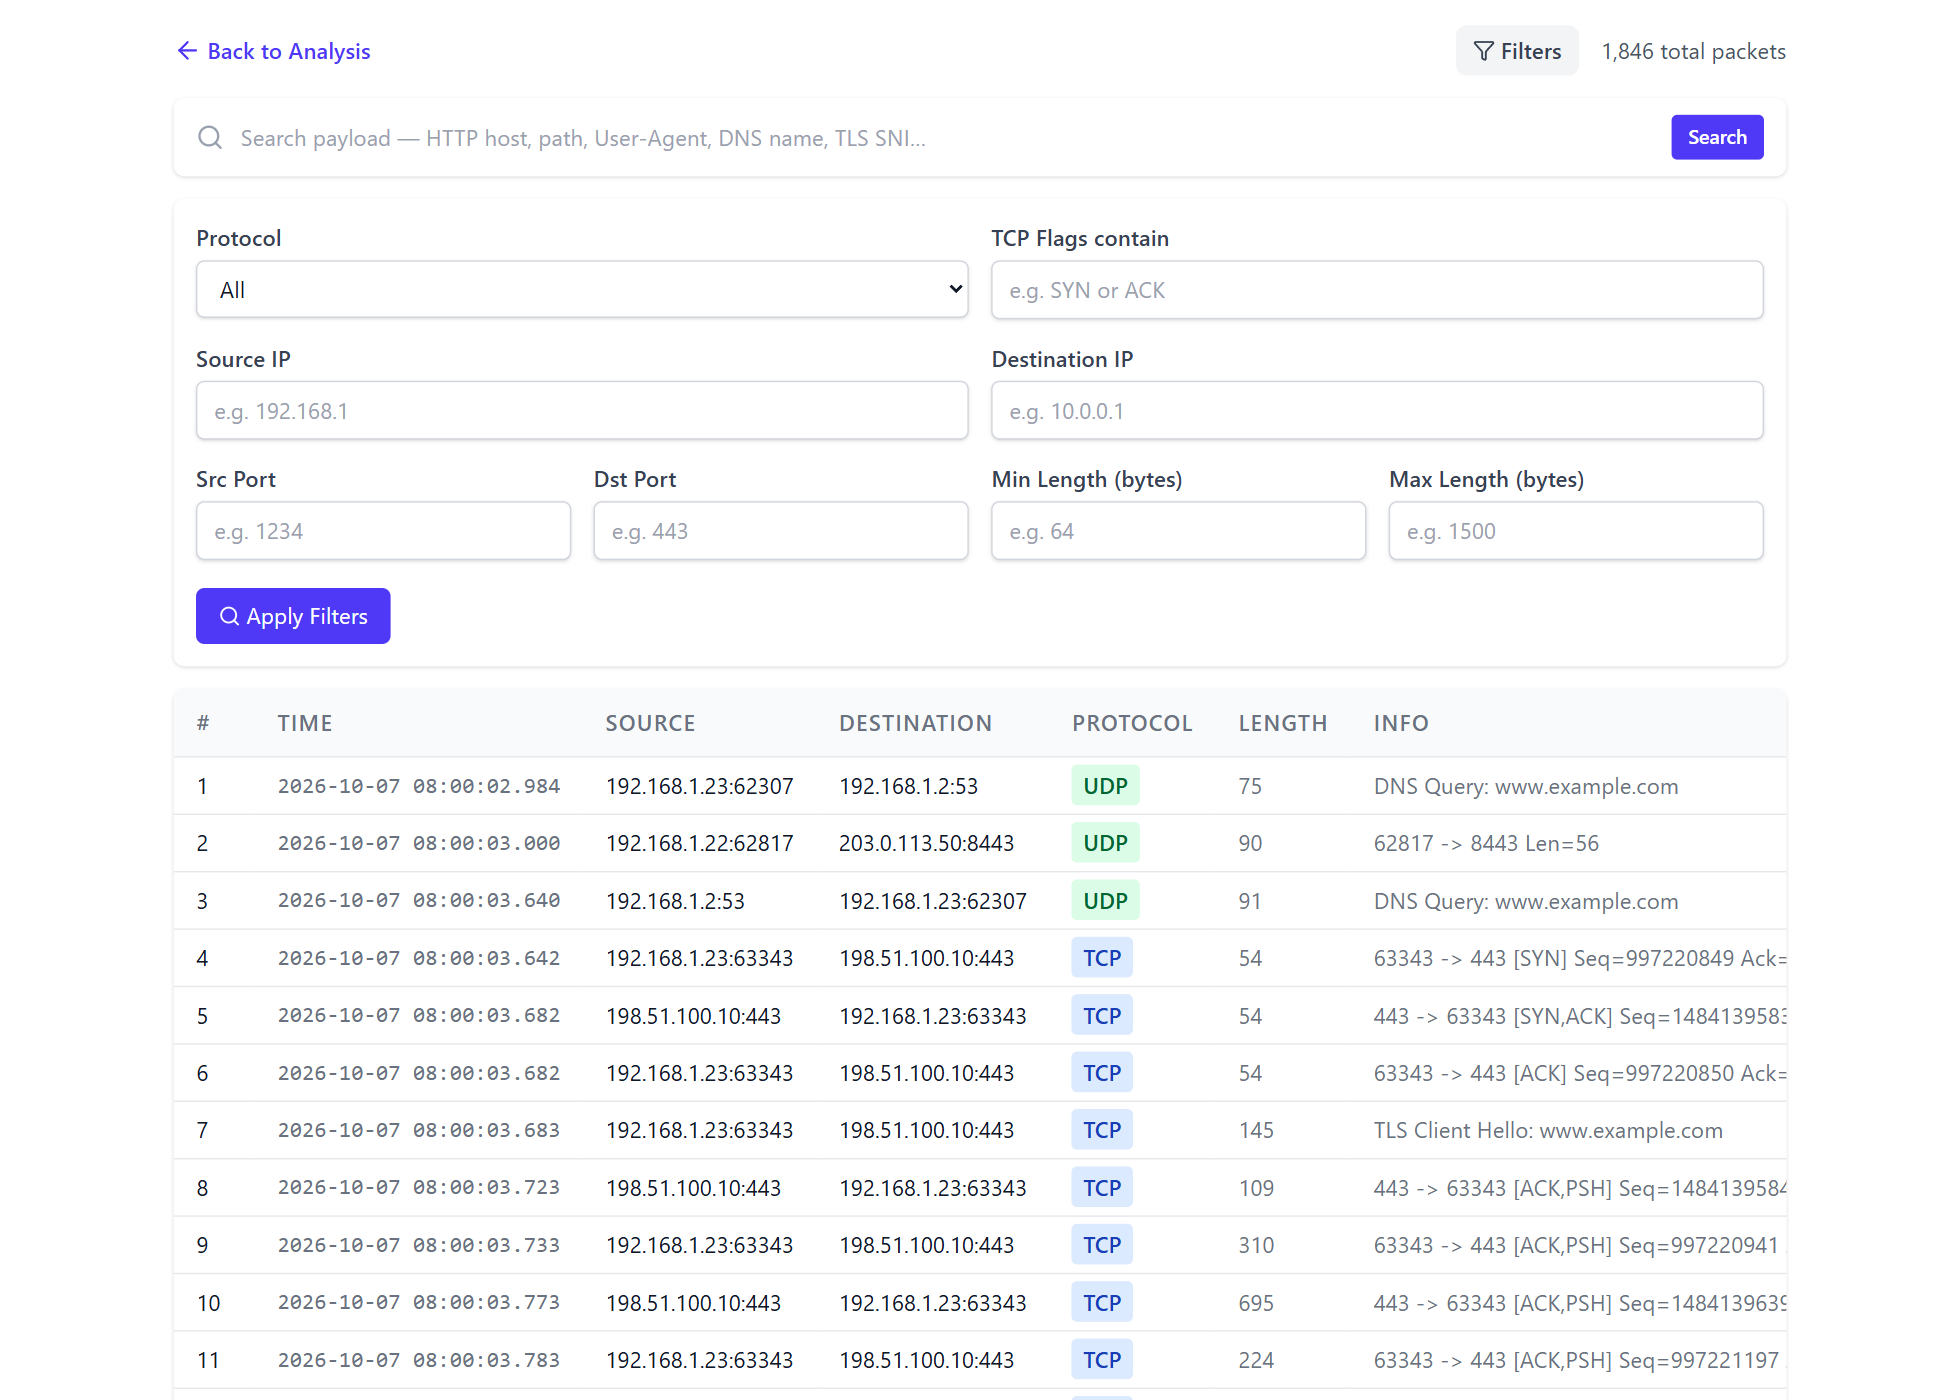Click the LENGTH column header
The width and height of the screenshot is (1960, 1400).
(x=1283, y=723)
